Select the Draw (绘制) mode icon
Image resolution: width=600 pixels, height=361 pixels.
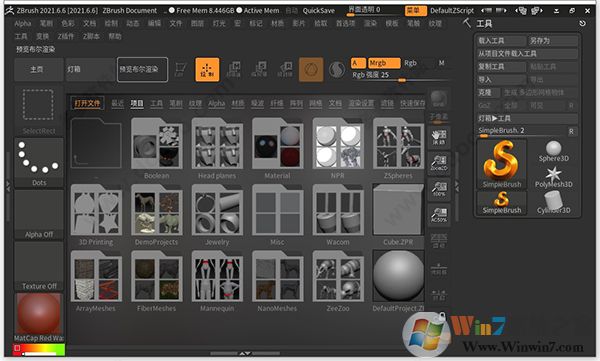(207, 70)
